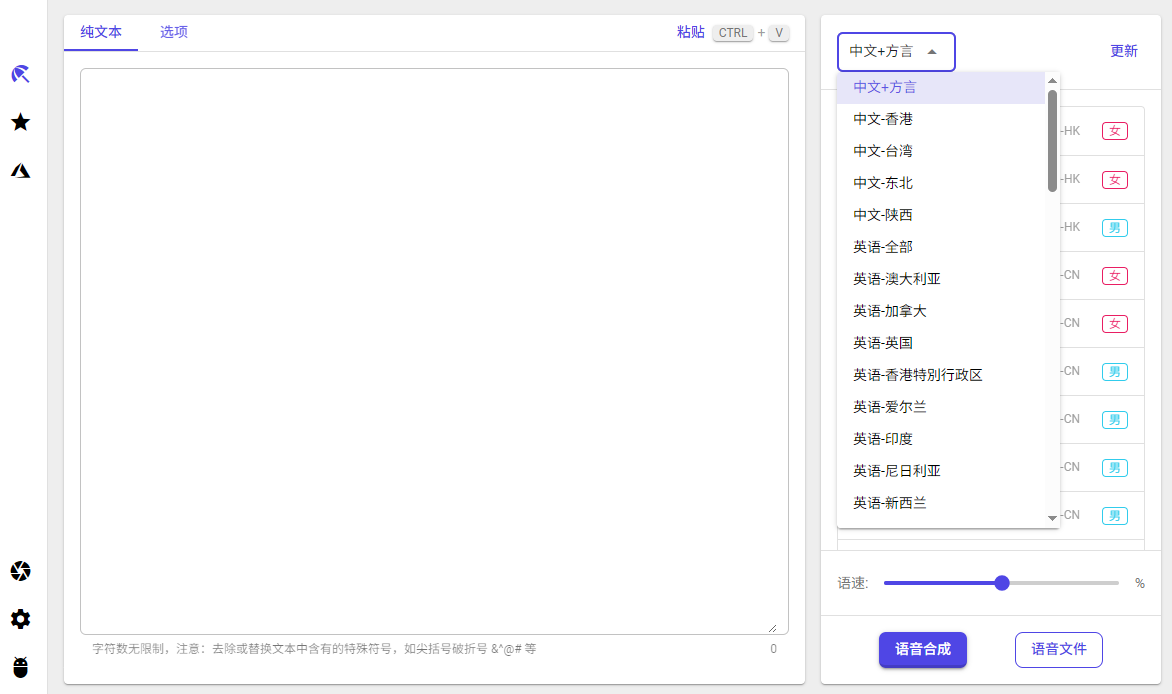Image resolution: width=1172 pixels, height=694 pixels.
Task: Open settings via the gear icon
Action: point(20,619)
